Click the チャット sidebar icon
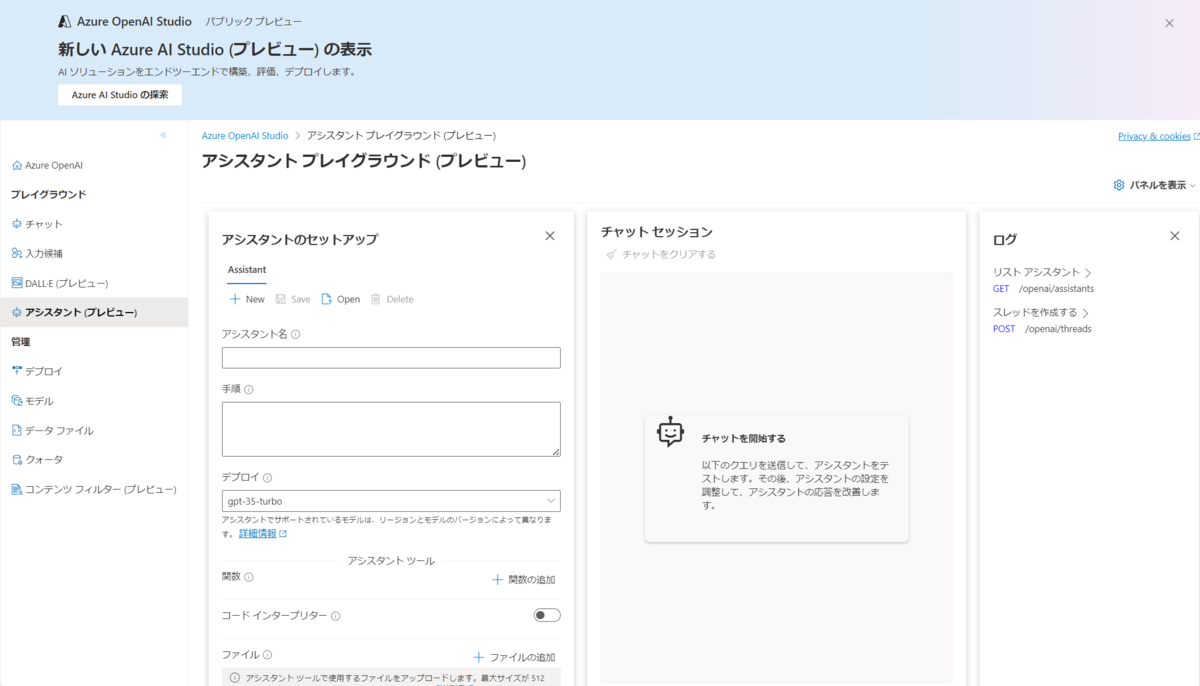The width and height of the screenshot is (1200, 686). pos(16,224)
